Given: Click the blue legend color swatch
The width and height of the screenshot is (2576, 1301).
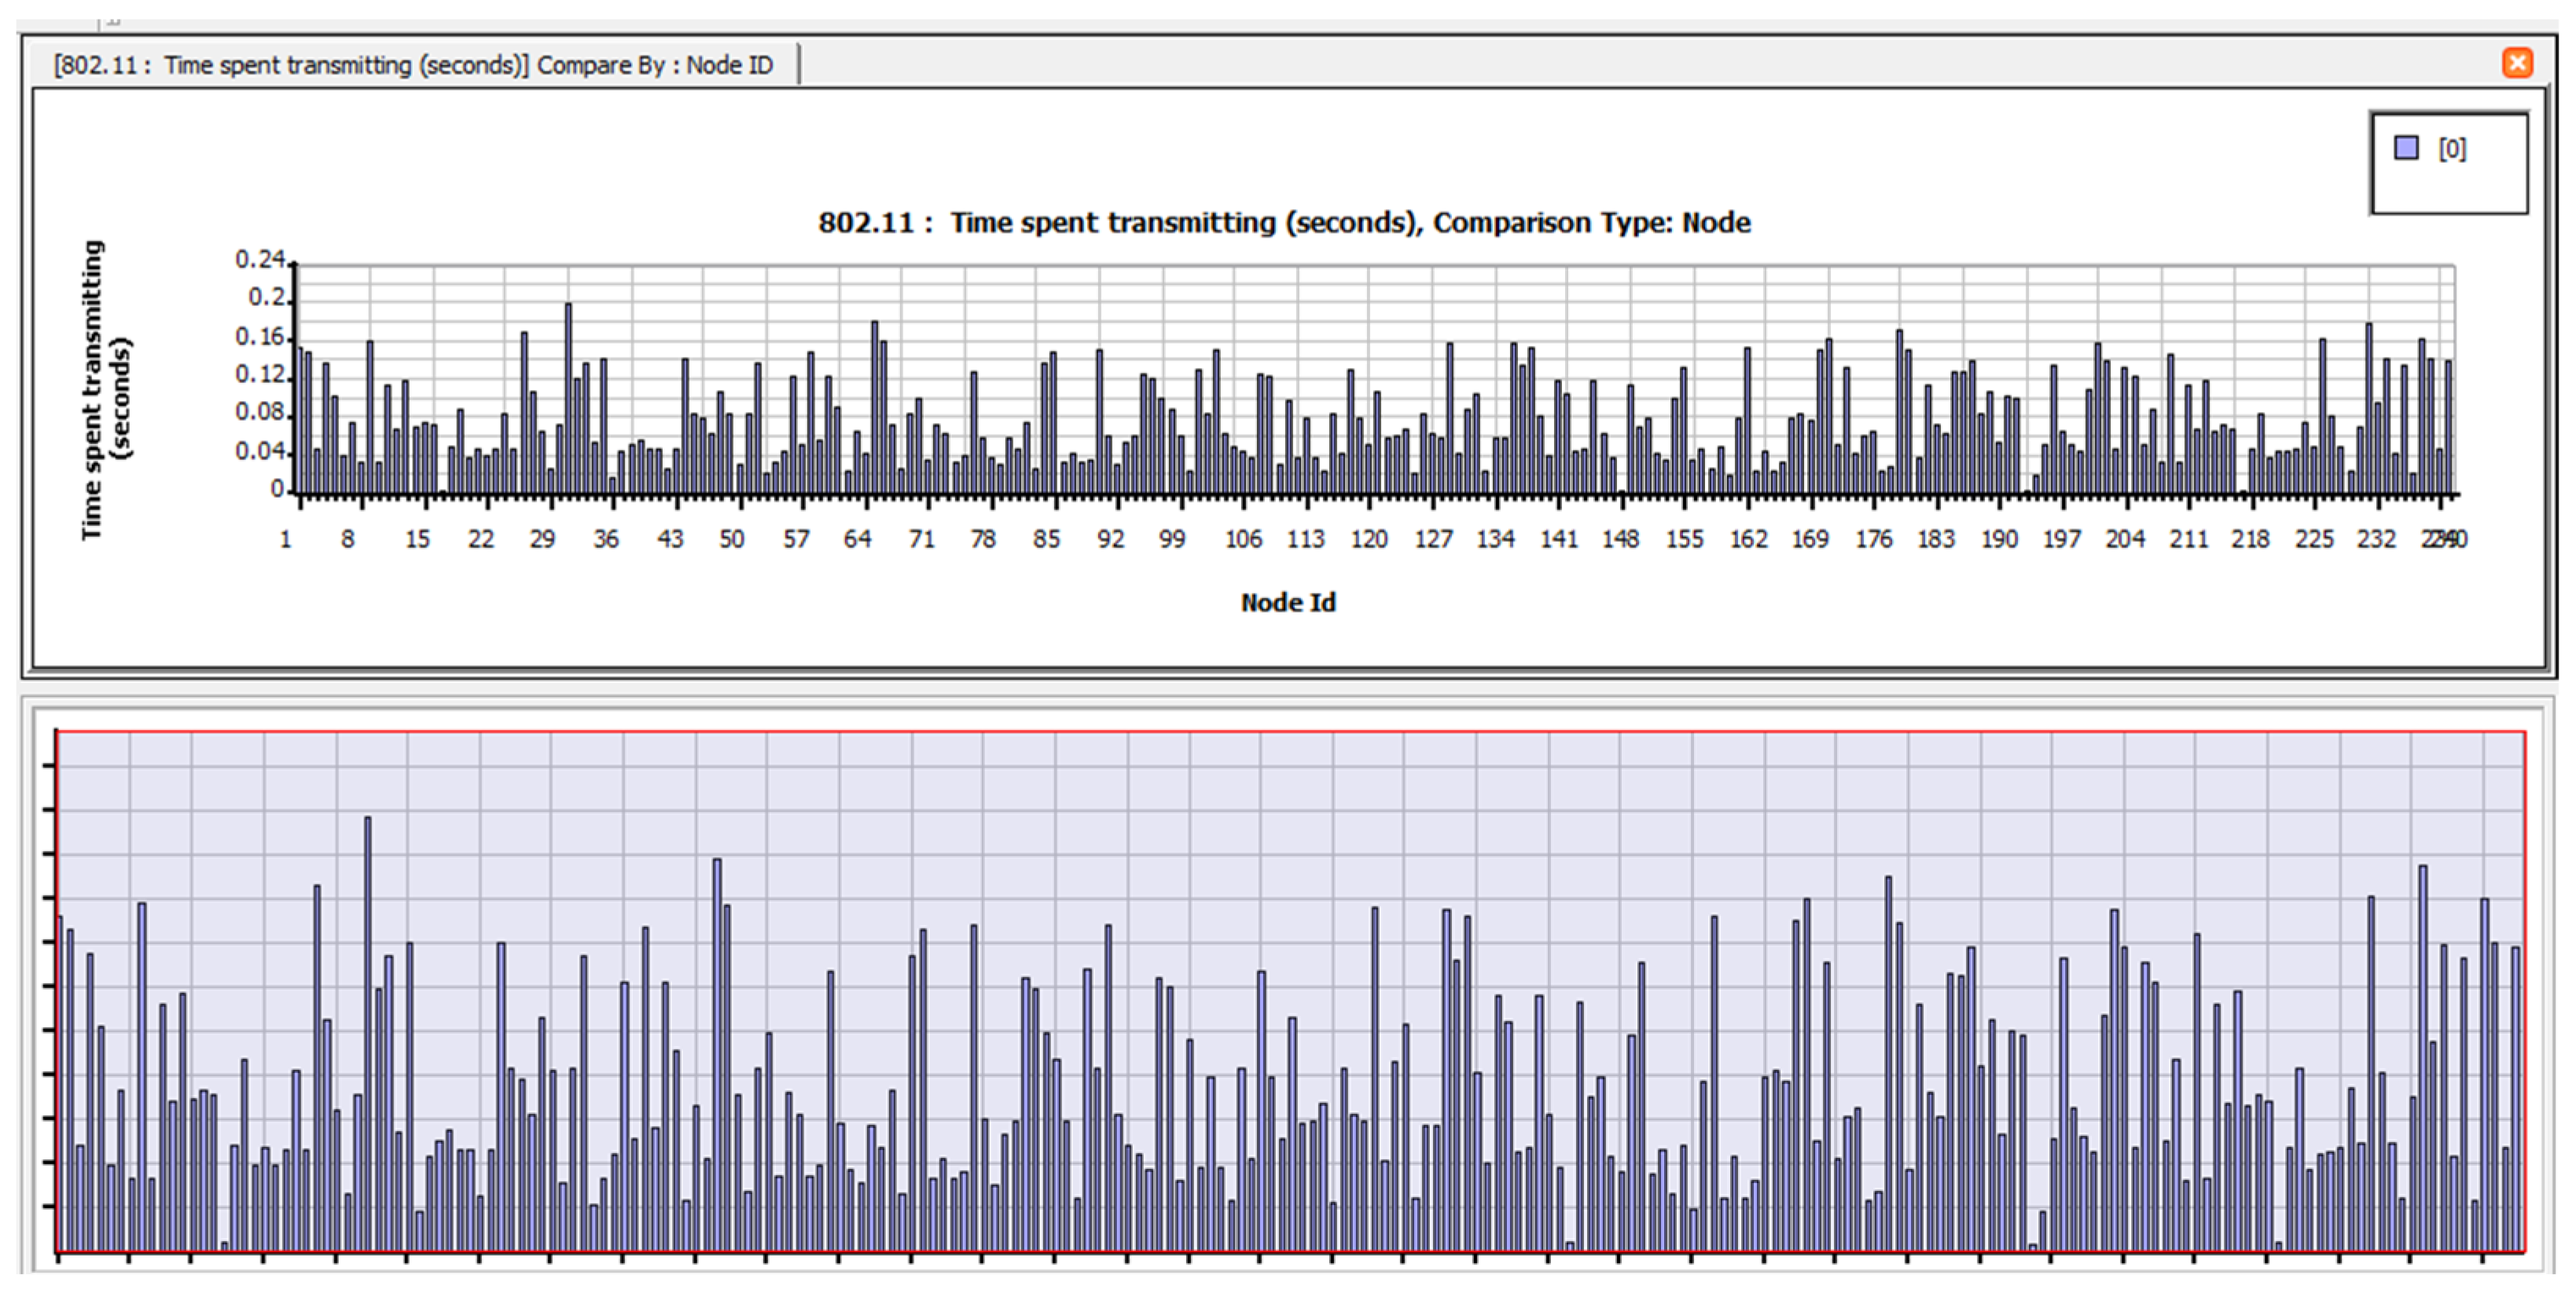Looking at the screenshot, I should (2406, 148).
